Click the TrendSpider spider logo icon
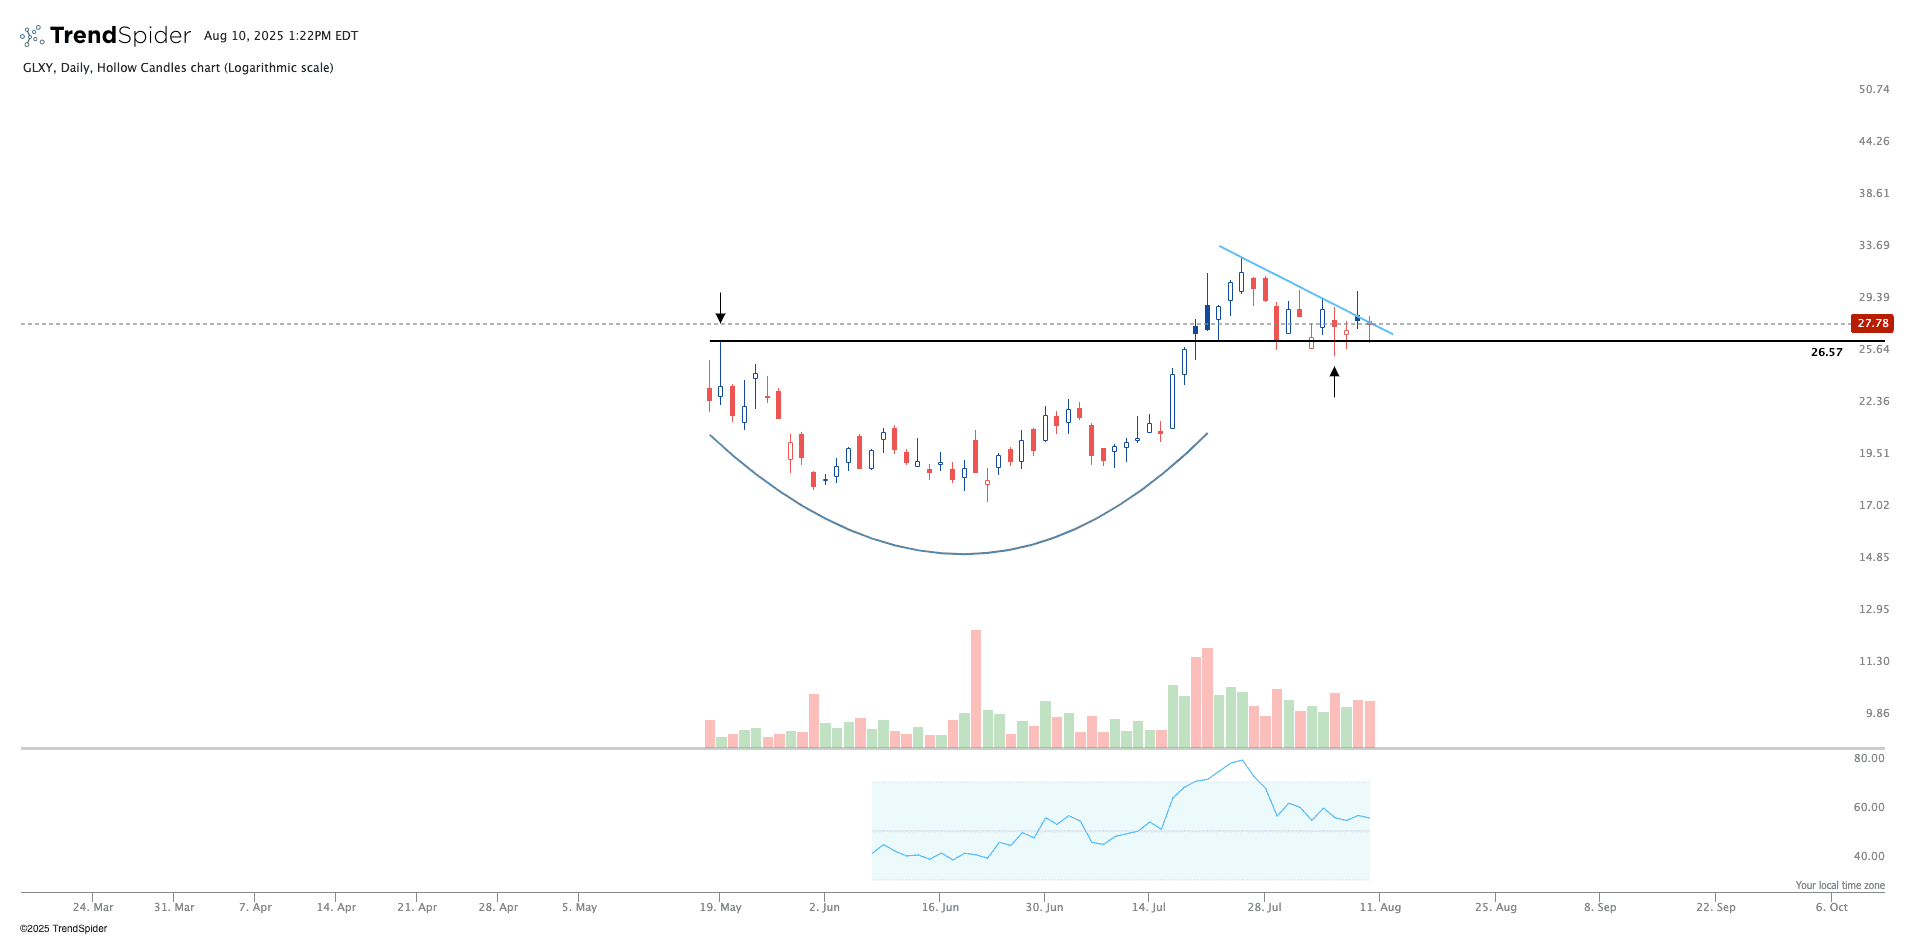Screen dimensions: 1915x938 (x=32, y=36)
